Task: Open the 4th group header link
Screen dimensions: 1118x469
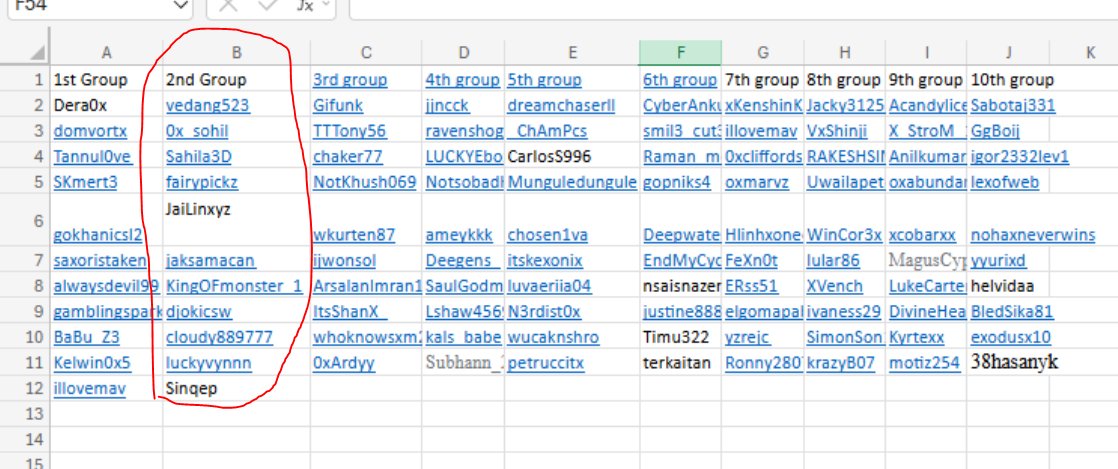Action: pyautogui.click(x=463, y=80)
